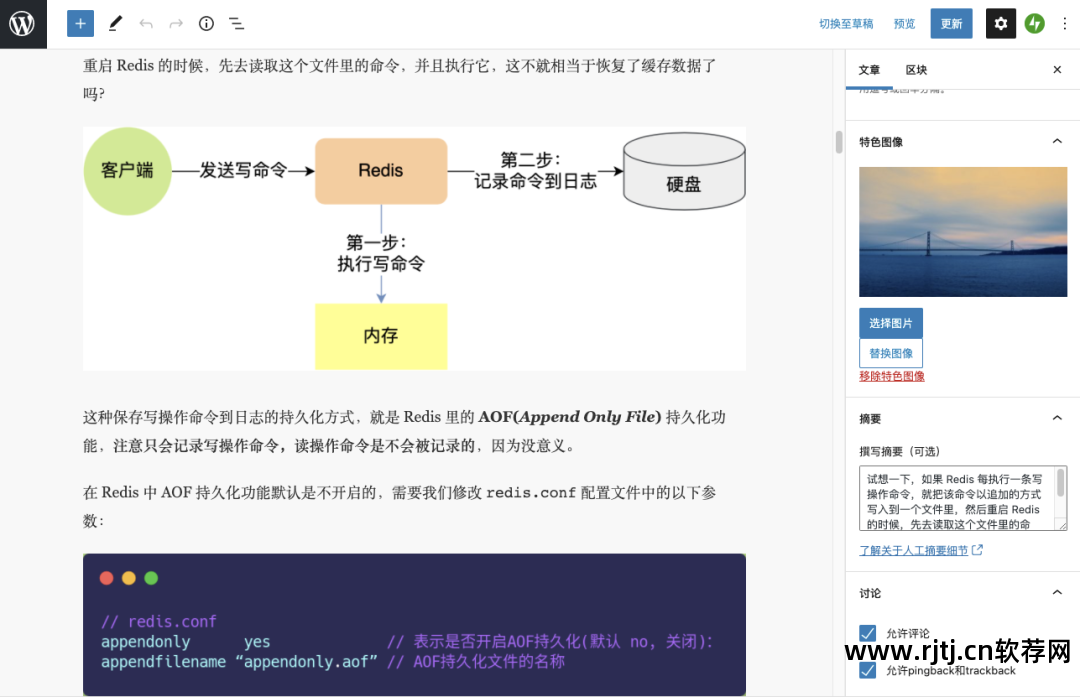Select the pencil Tools icon

115,24
